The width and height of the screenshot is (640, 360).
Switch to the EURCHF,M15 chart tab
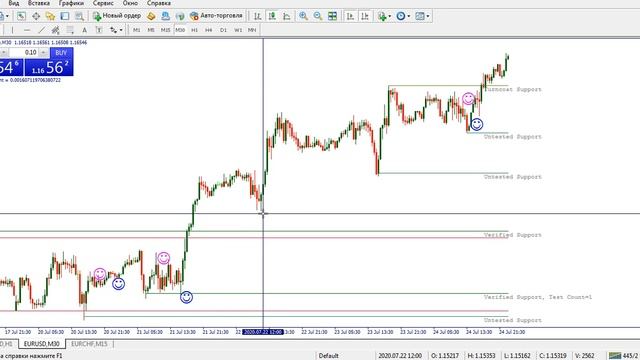click(x=89, y=344)
